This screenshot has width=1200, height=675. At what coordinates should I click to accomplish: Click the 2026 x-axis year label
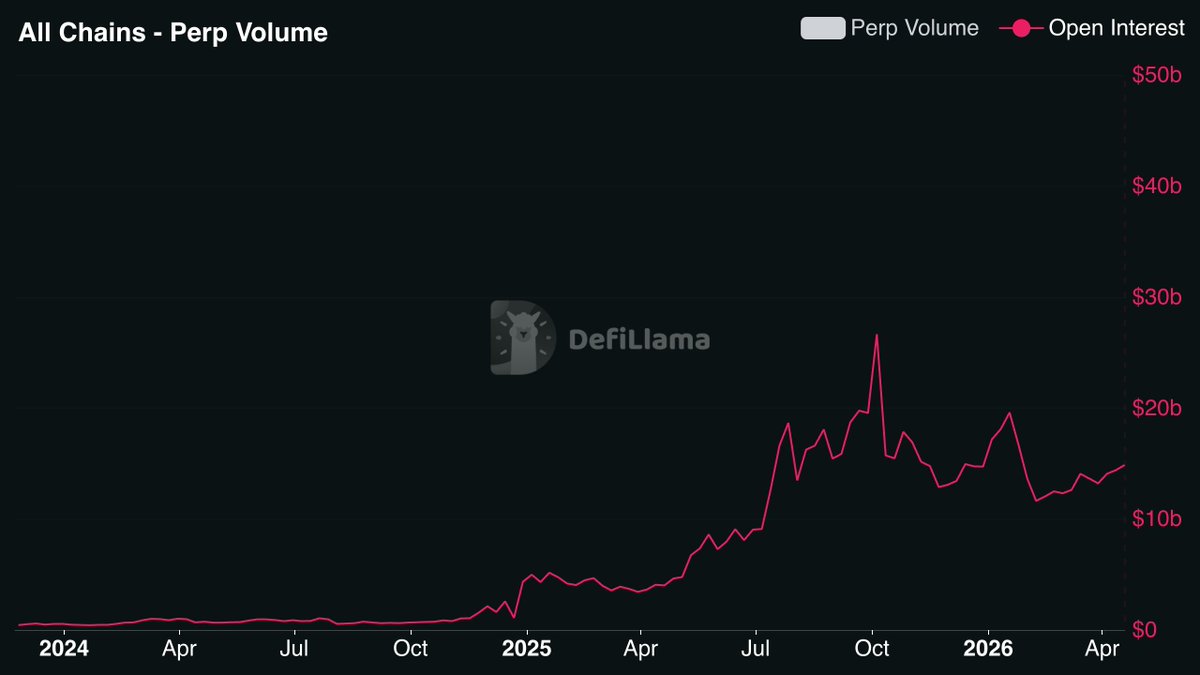pyautogui.click(x=988, y=649)
